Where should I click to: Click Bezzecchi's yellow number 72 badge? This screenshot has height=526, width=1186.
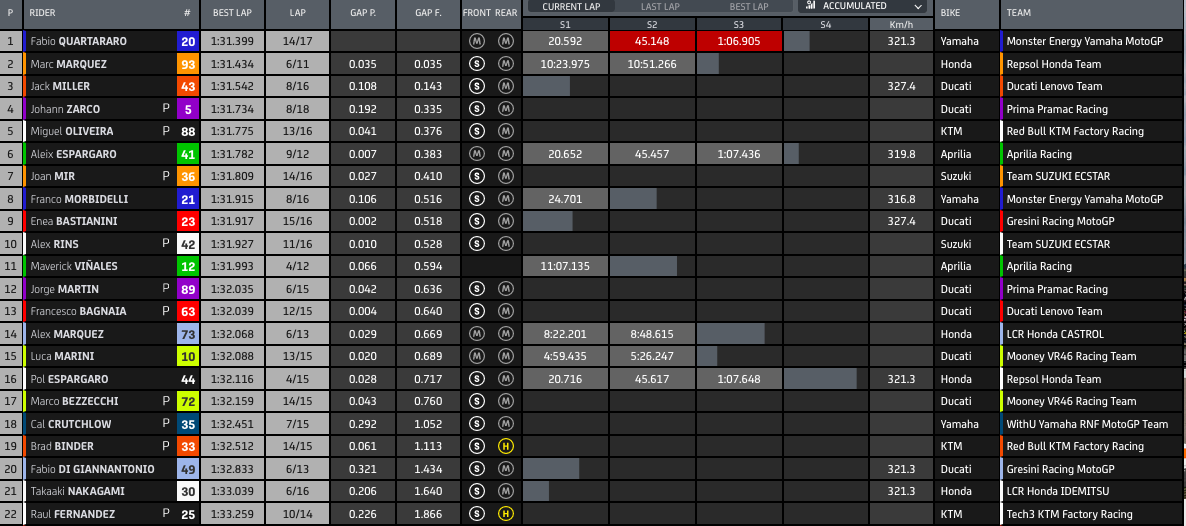coord(188,401)
